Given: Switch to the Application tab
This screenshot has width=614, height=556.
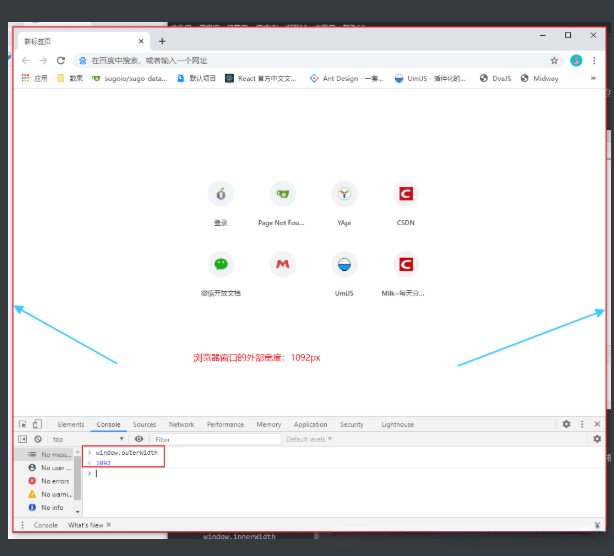Looking at the screenshot, I should pos(311,424).
